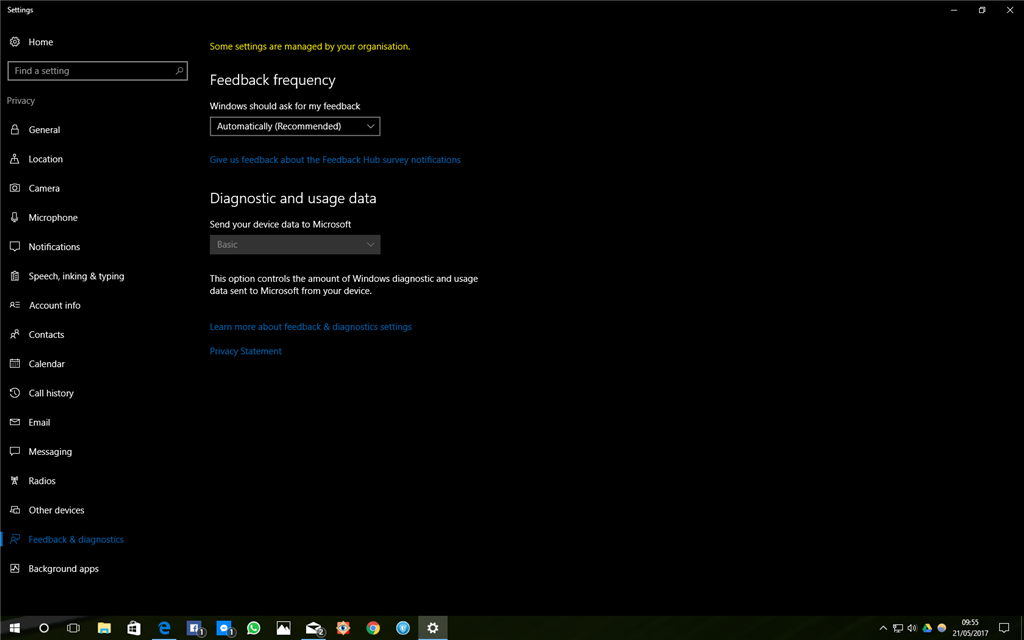Click the Feedback frequency heading
Image resolution: width=1024 pixels, height=640 pixels.
[272, 80]
